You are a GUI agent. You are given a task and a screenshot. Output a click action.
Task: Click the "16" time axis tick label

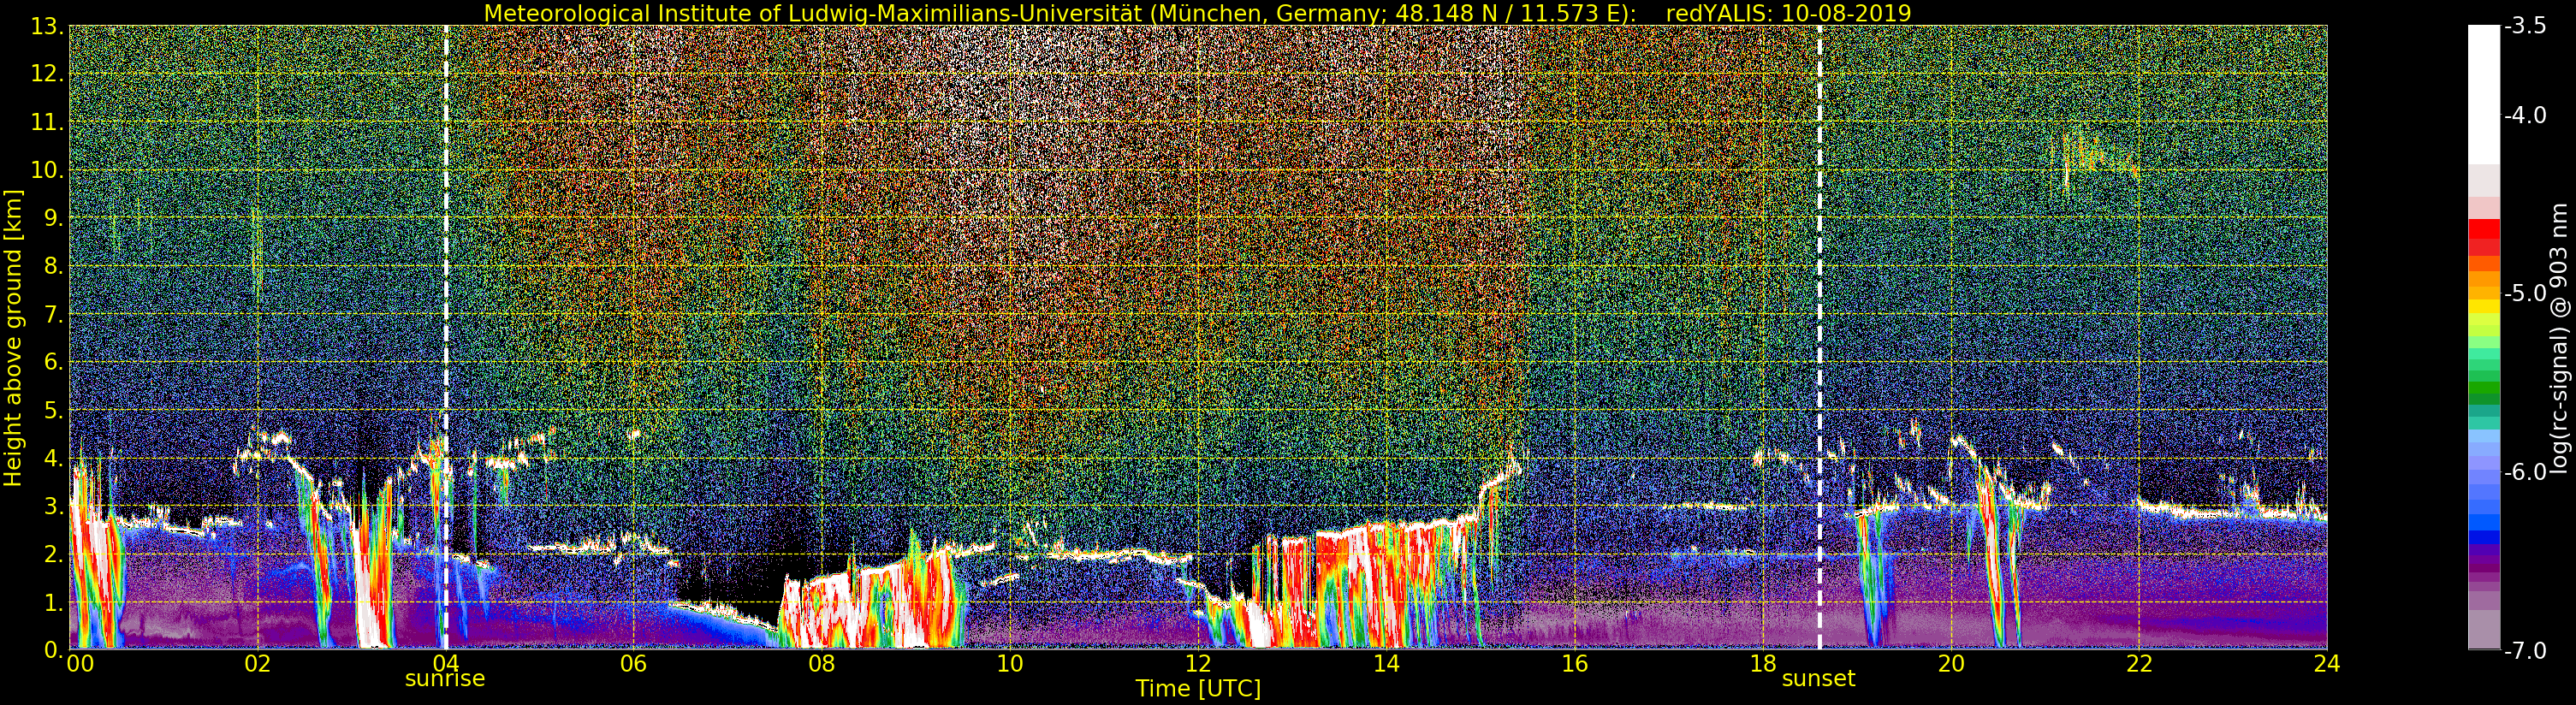[1574, 663]
